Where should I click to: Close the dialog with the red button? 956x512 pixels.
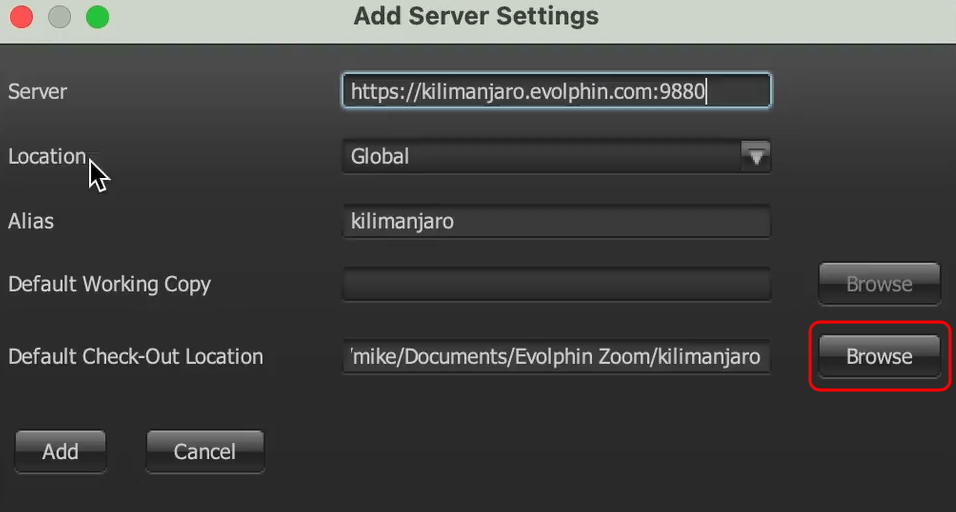tap(21, 16)
